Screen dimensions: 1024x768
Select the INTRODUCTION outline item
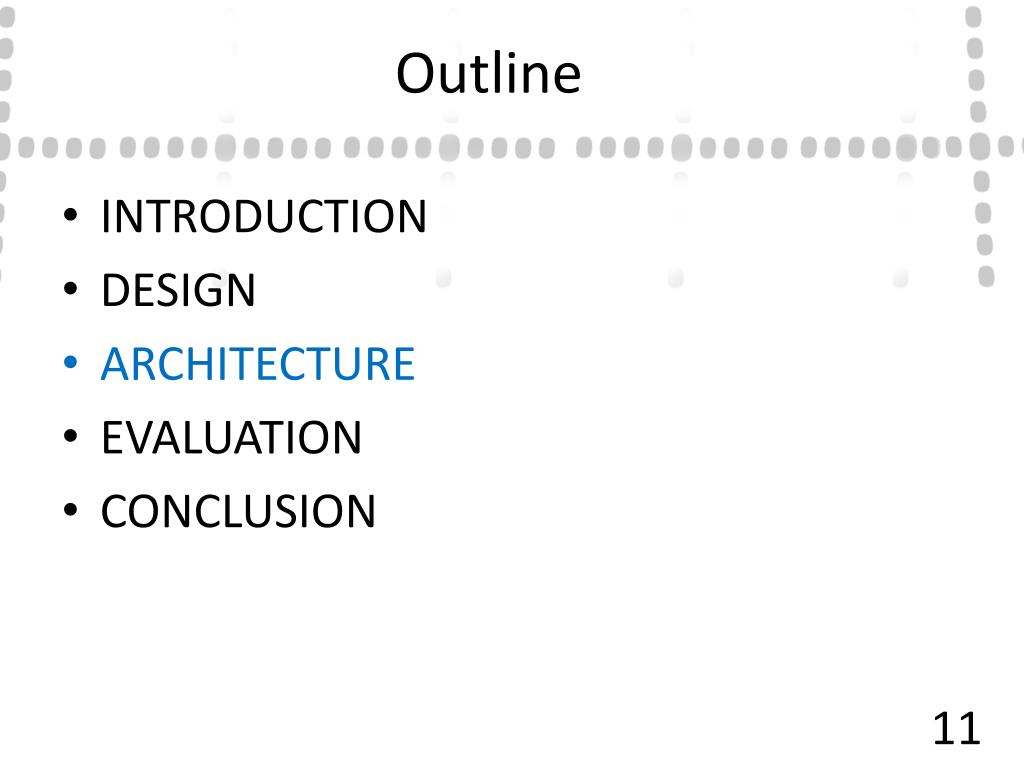[x=264, y=216]
